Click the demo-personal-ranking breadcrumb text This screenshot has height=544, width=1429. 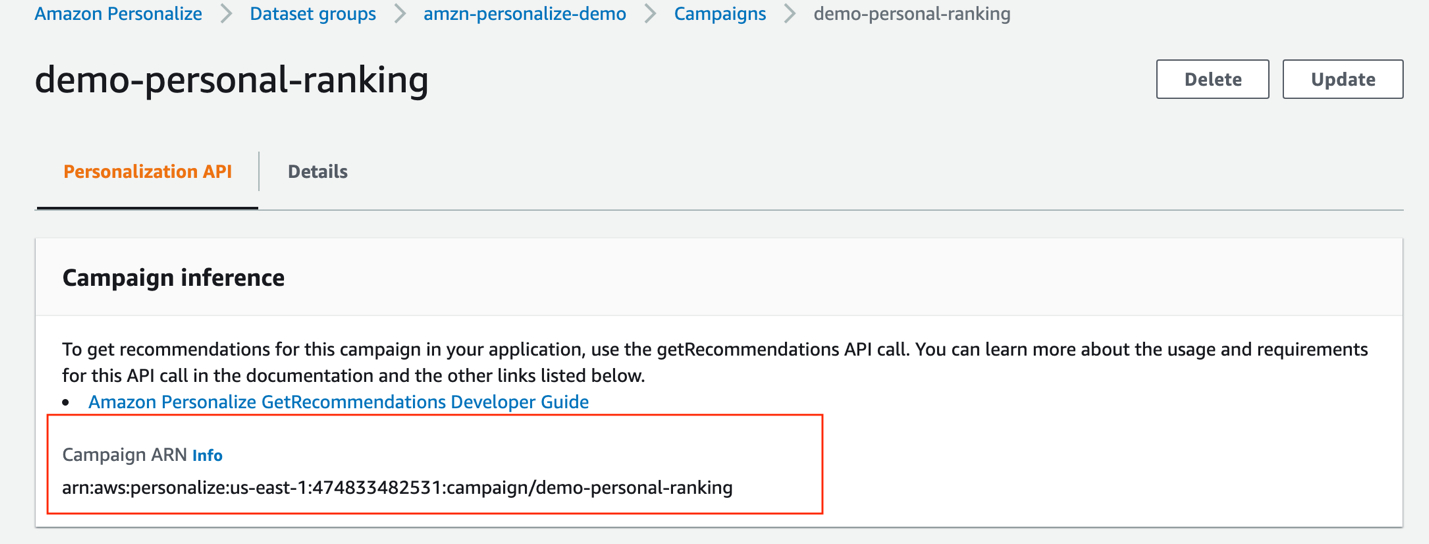click(x=912, y=14)
